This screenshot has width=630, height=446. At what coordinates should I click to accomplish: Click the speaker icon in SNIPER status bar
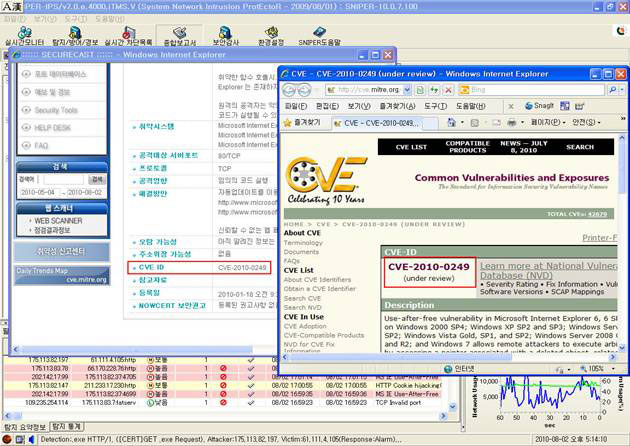pos(31,440)
